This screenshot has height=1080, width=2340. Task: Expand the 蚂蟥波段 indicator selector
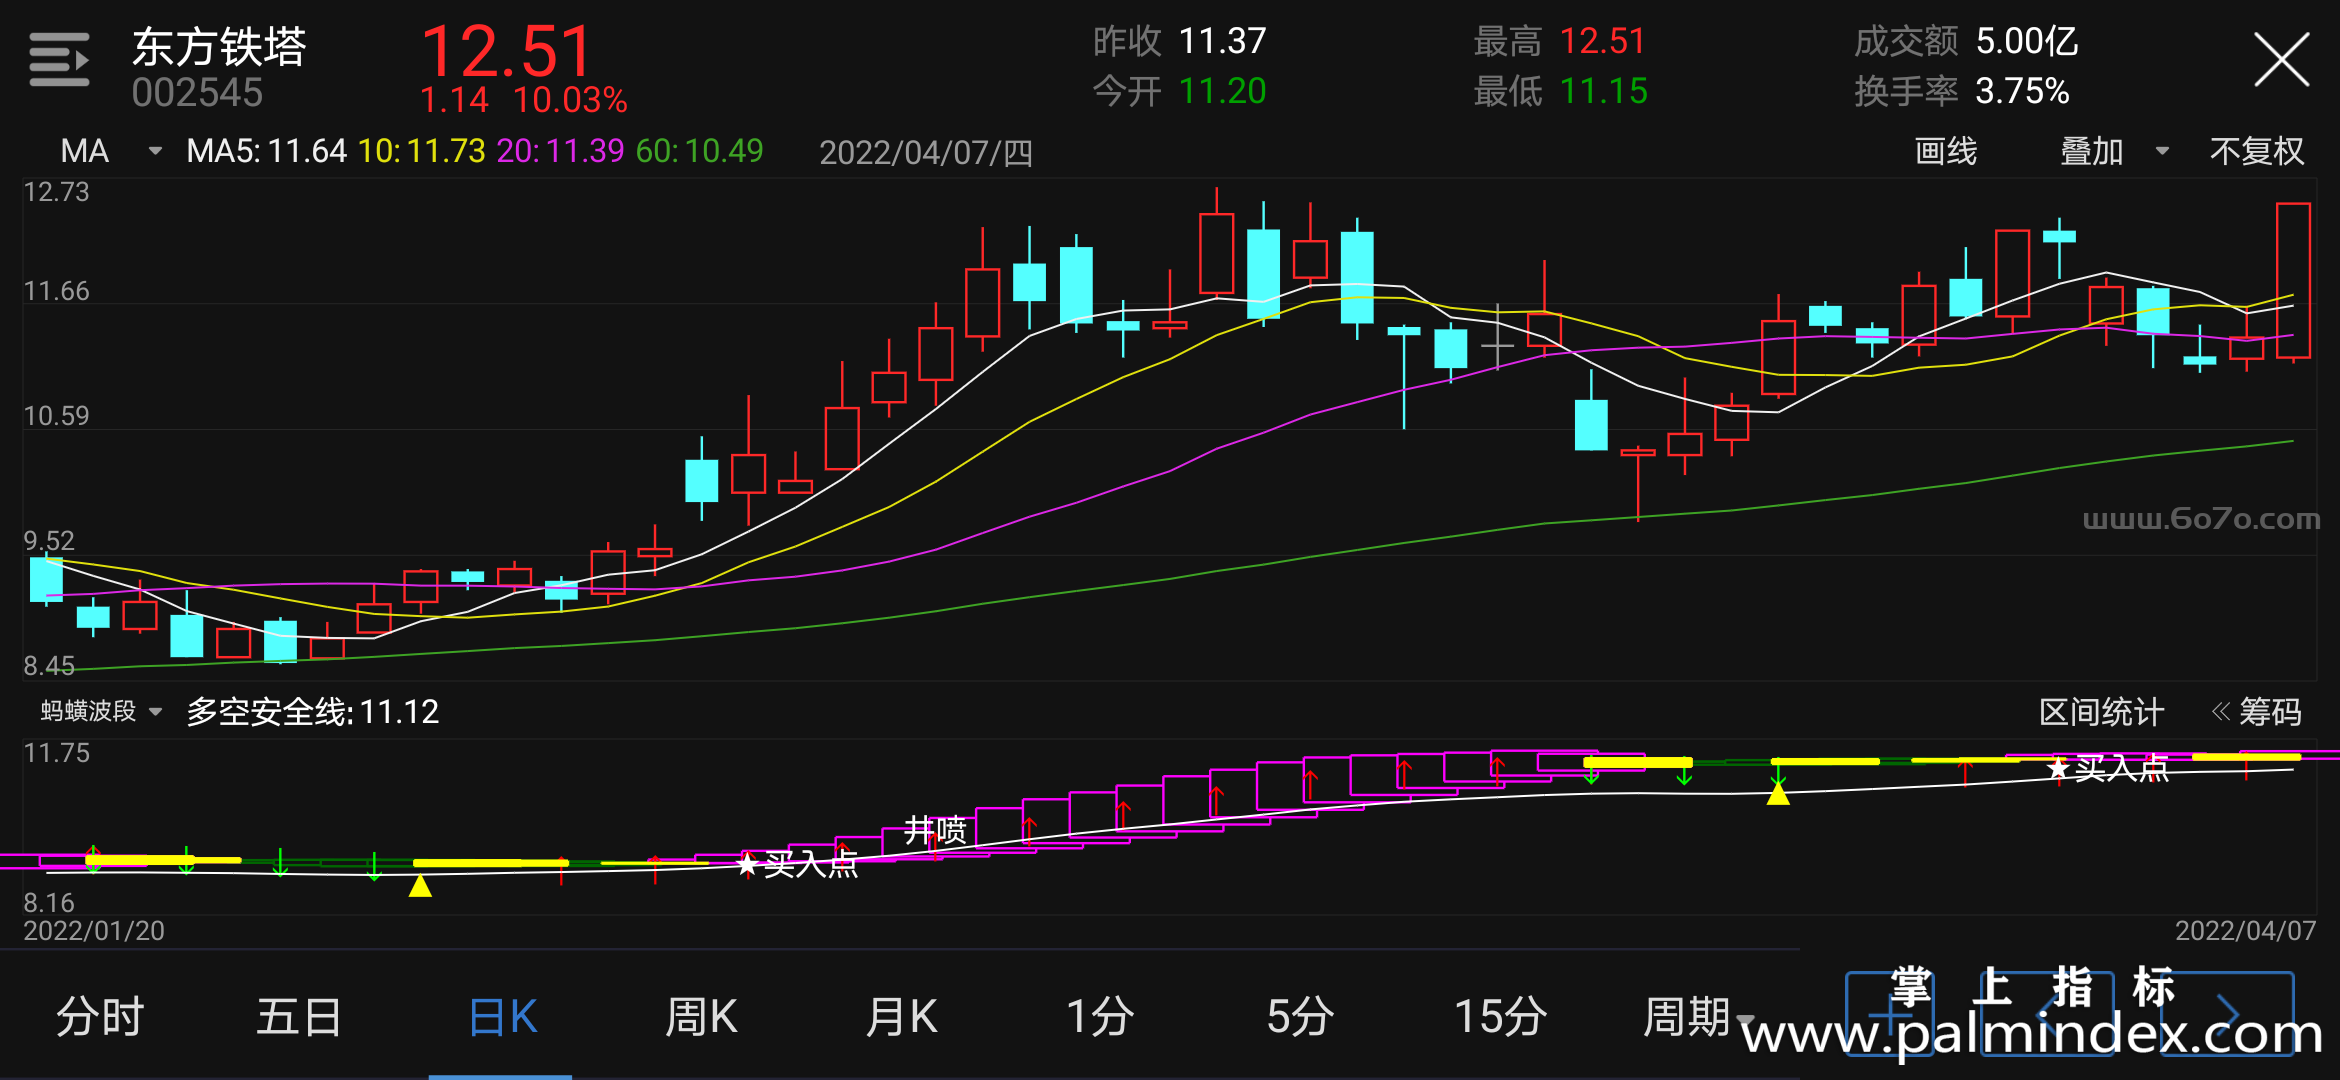coord(101,711)
